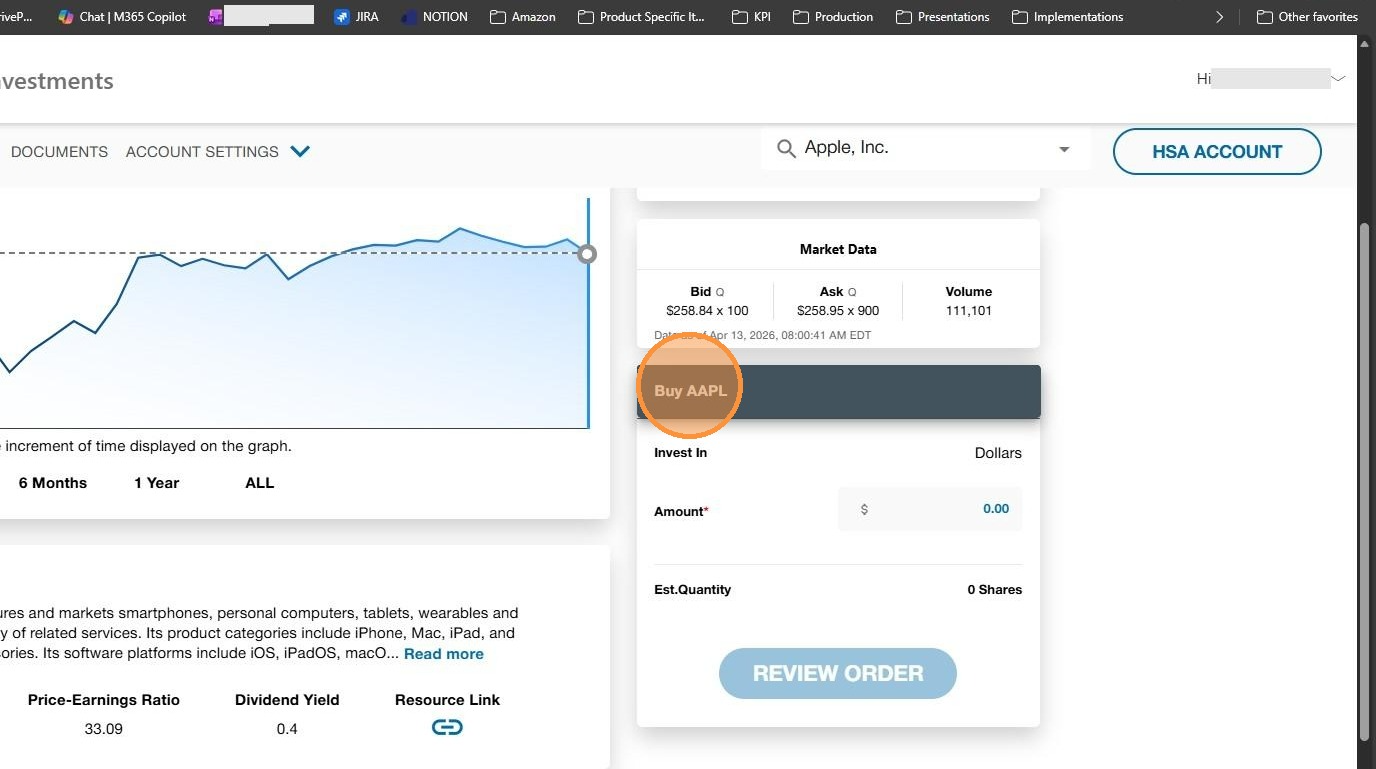This screenshot has width=1376, height=769.
Task: Open the M365 Copilot chat bookmark
Action: click(x=122, y=16)
